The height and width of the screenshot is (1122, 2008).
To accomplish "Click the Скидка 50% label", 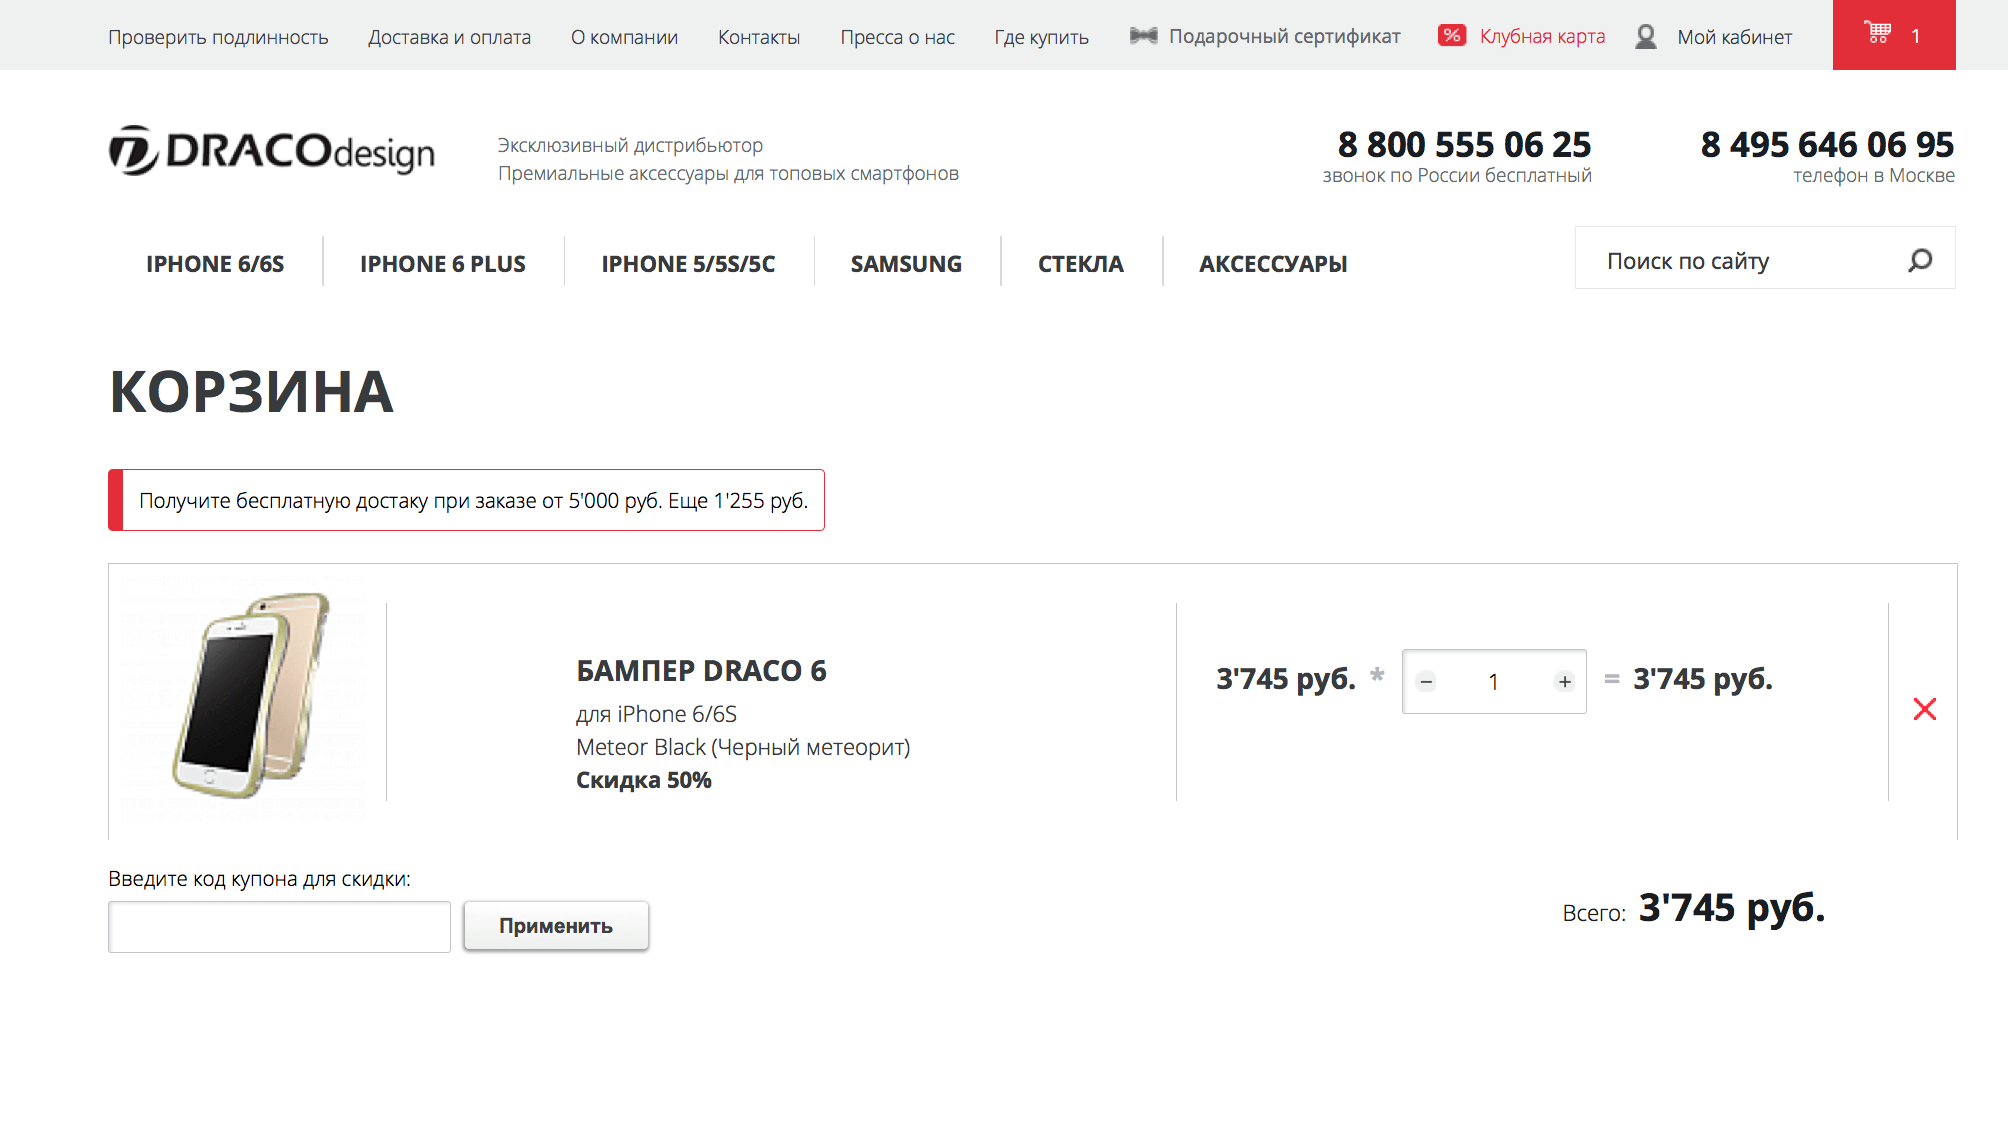I will [x=644, y=780].
